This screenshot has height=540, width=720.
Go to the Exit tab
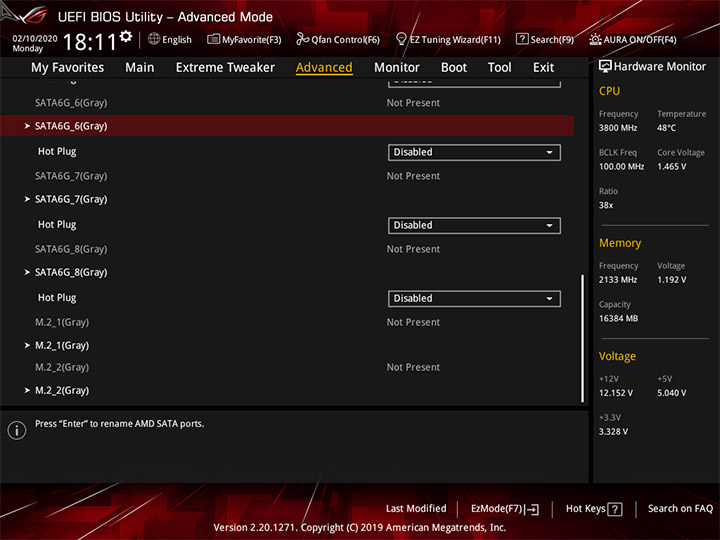pyautogui.click(x=543, y=68)
